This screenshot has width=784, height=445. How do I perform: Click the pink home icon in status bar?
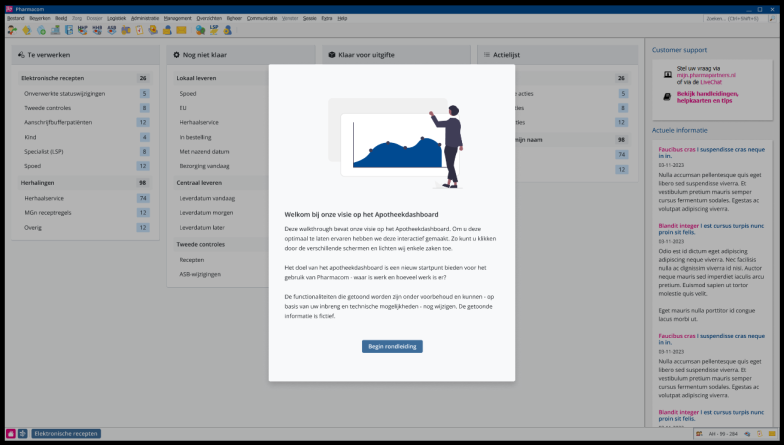click(x=10, y=434)
